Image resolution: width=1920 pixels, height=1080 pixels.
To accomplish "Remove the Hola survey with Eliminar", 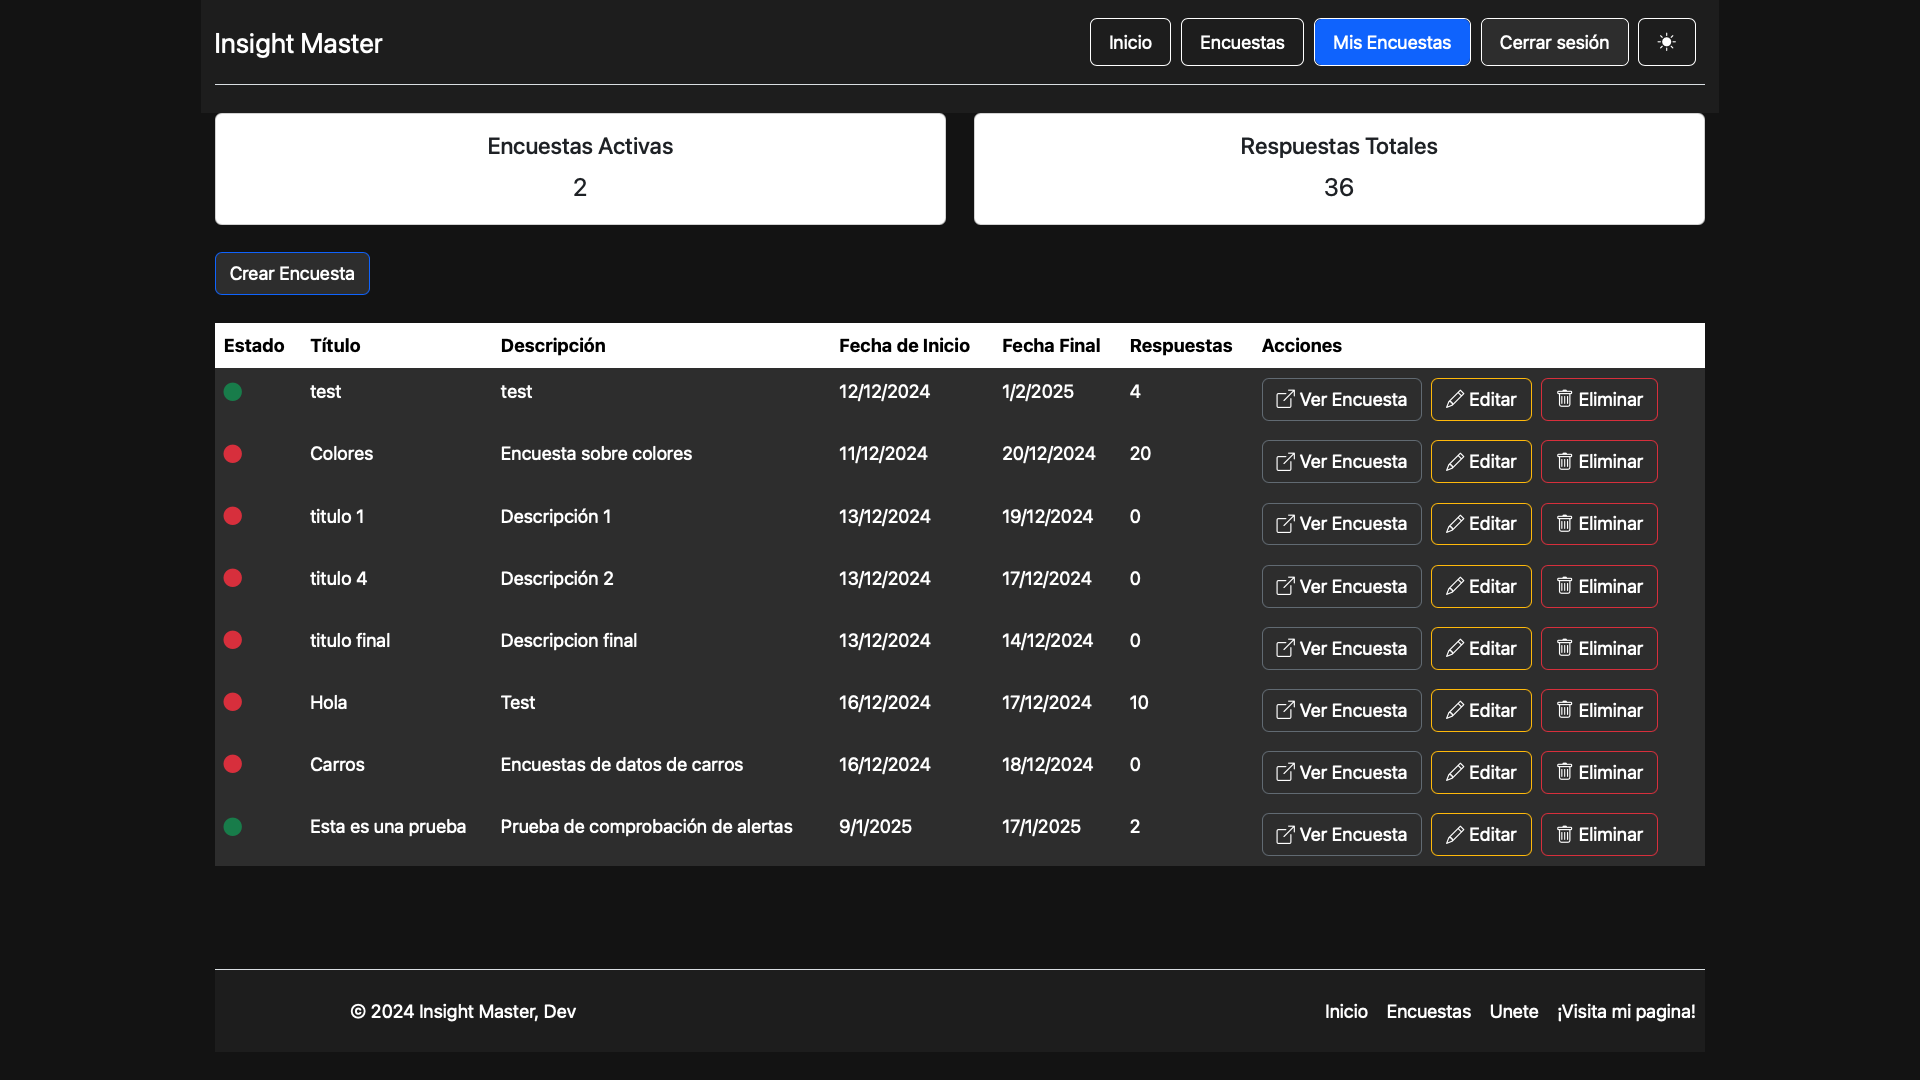I will [x=1599, y=710].
